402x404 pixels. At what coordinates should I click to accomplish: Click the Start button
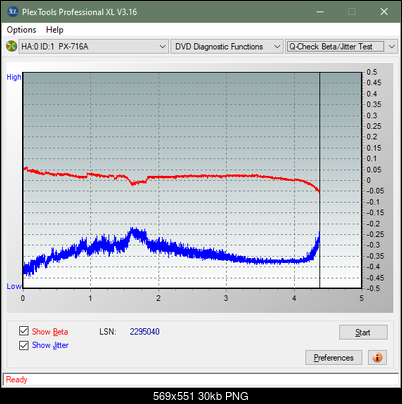click(x=363, y=332)
